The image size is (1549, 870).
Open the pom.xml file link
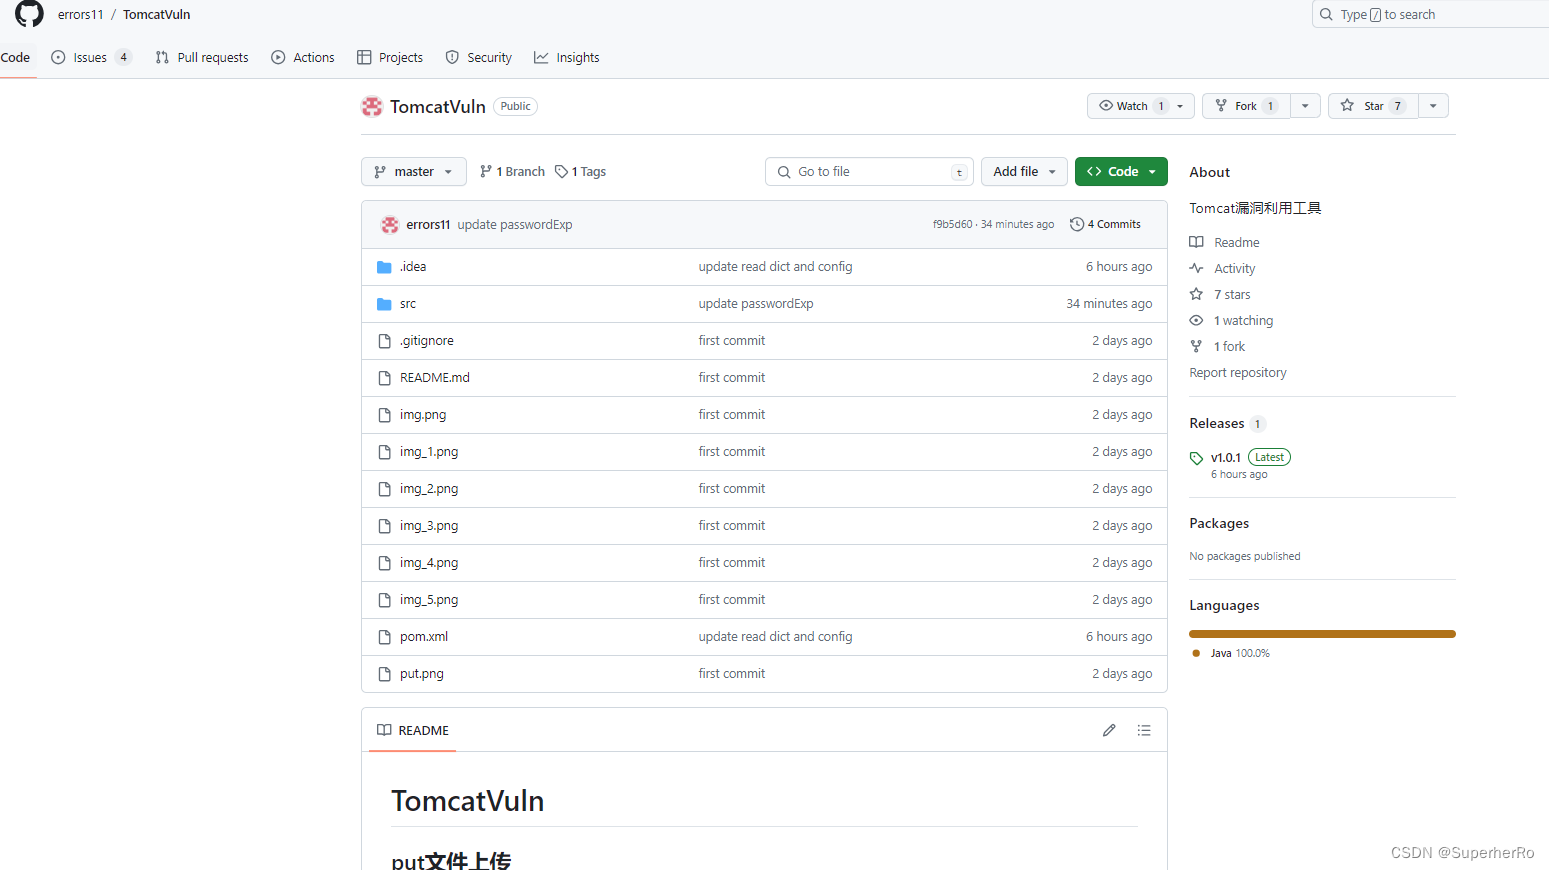click(x=423, y=636)
